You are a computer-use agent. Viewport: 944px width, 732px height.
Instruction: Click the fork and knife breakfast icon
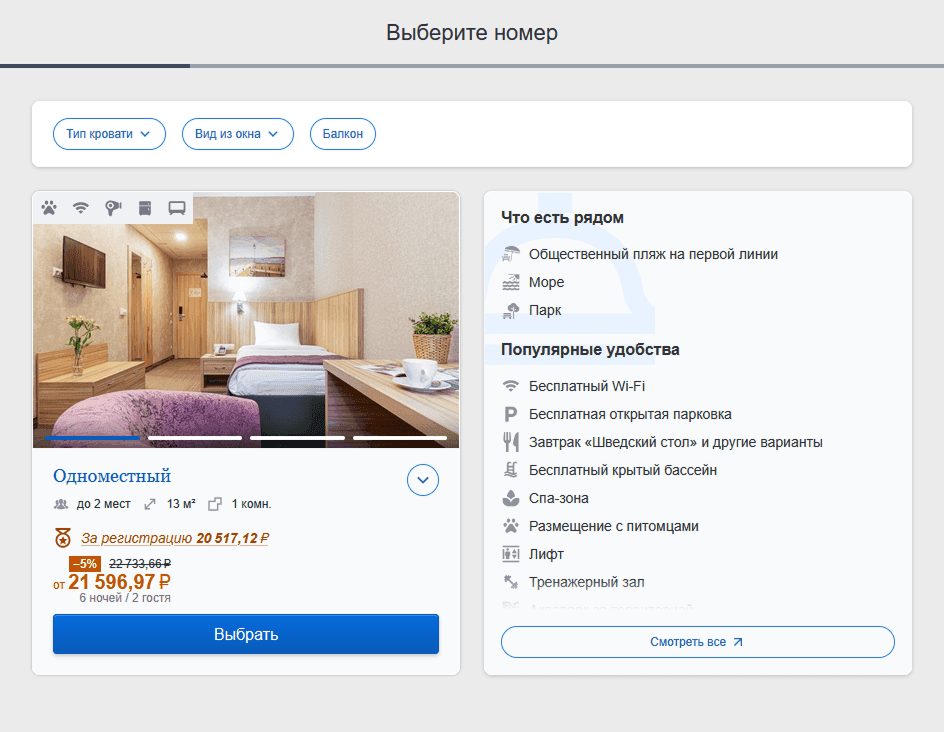click(511, 442)
